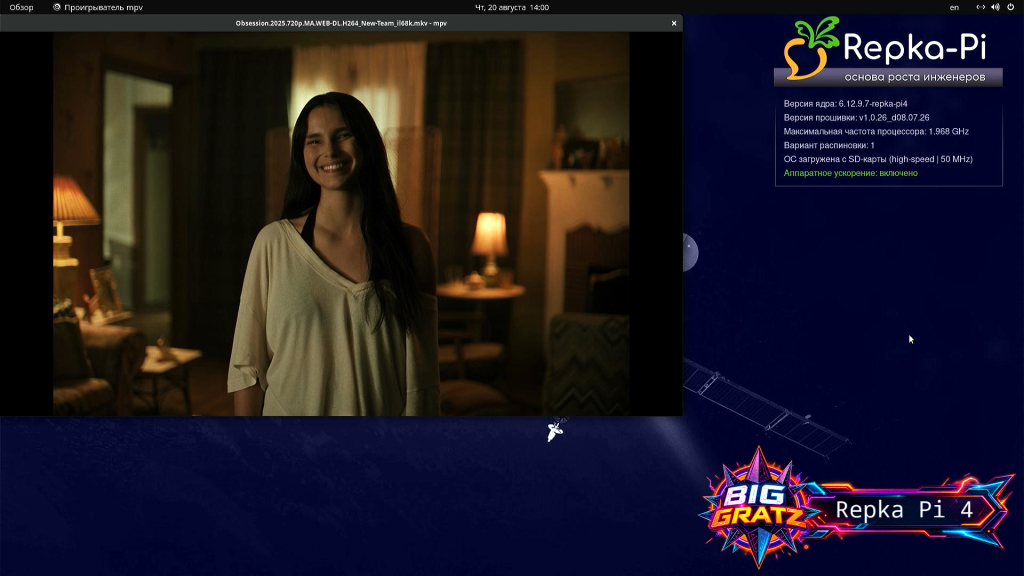Click the video frame in the mpv player

click(341, 224)
